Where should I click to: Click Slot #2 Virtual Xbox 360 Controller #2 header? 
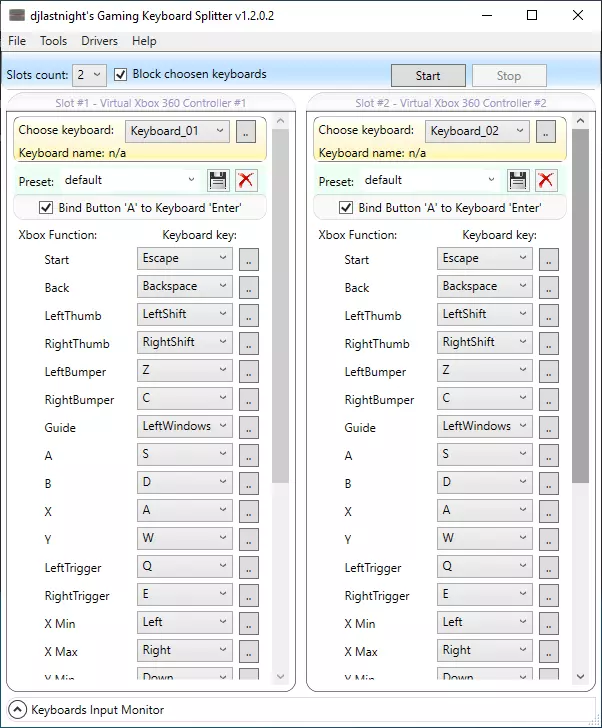pos(451,103)
